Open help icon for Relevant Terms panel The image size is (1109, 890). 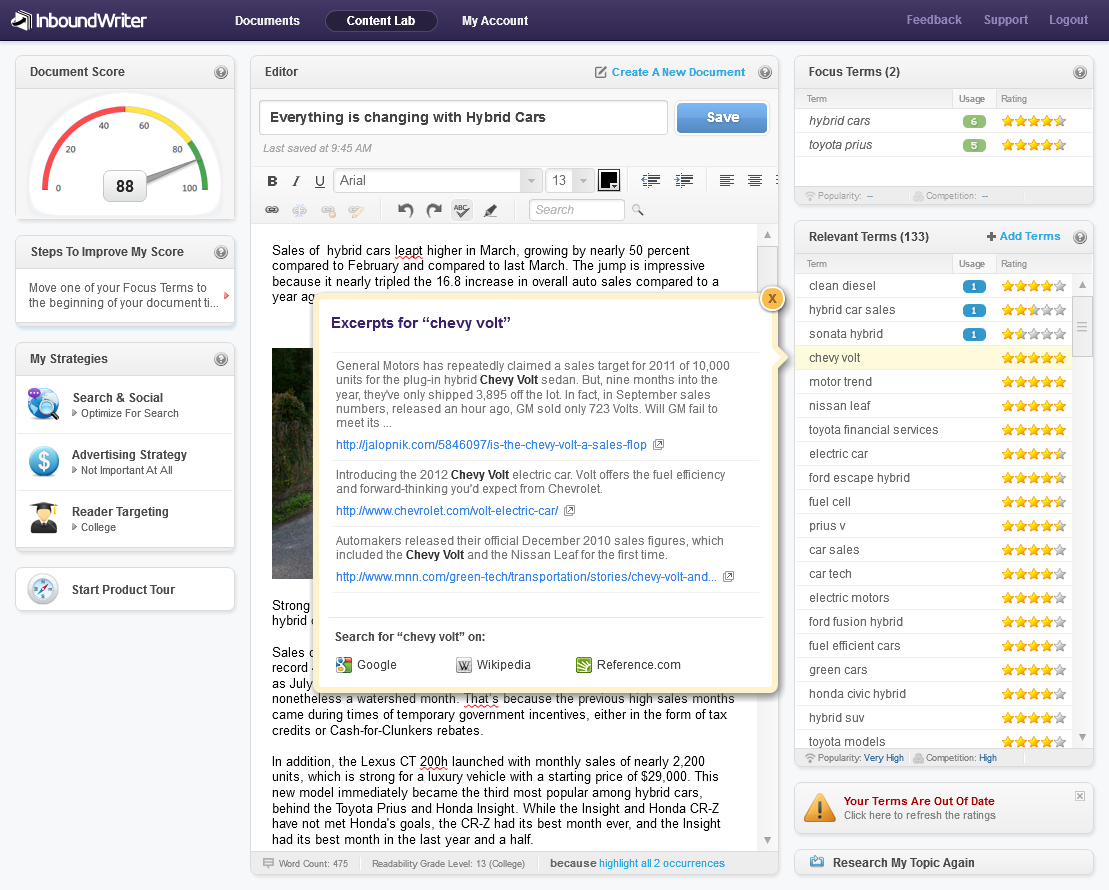1079,237
